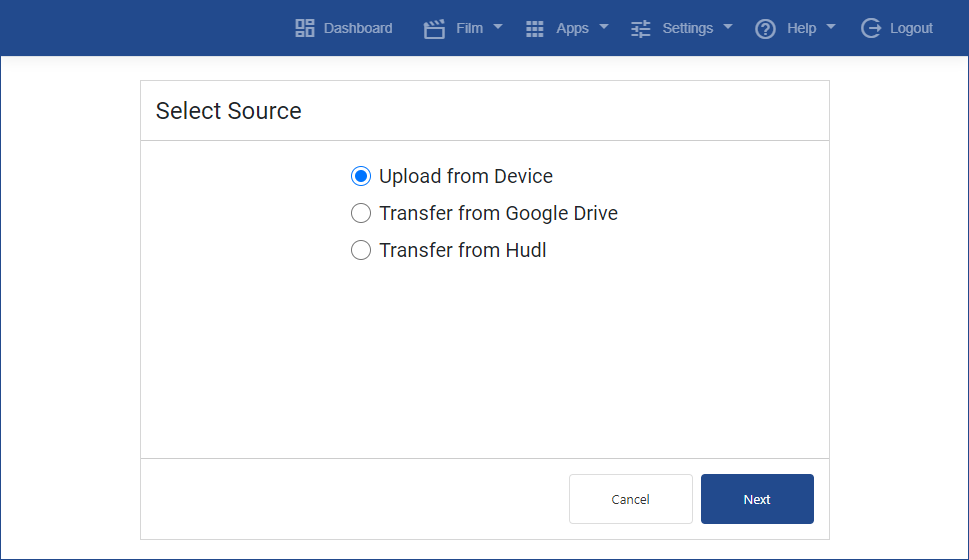Open the Settings menu label
The width and height of the screenshot is (969, 560).
pos(687,28)
